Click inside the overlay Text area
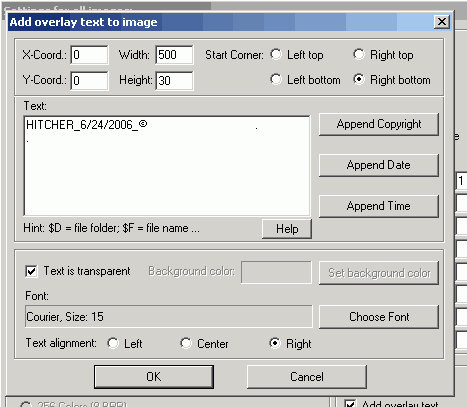 [x=167, y=166]
